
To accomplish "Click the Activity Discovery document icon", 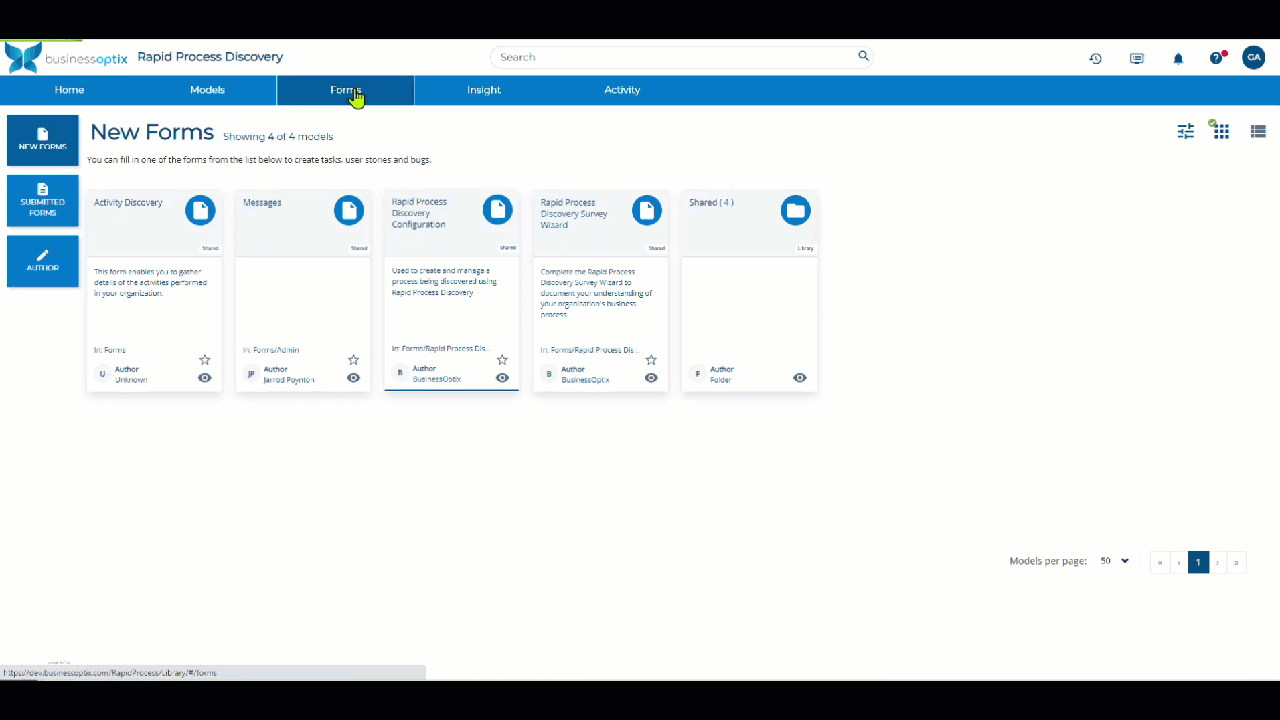I will 200,210.
